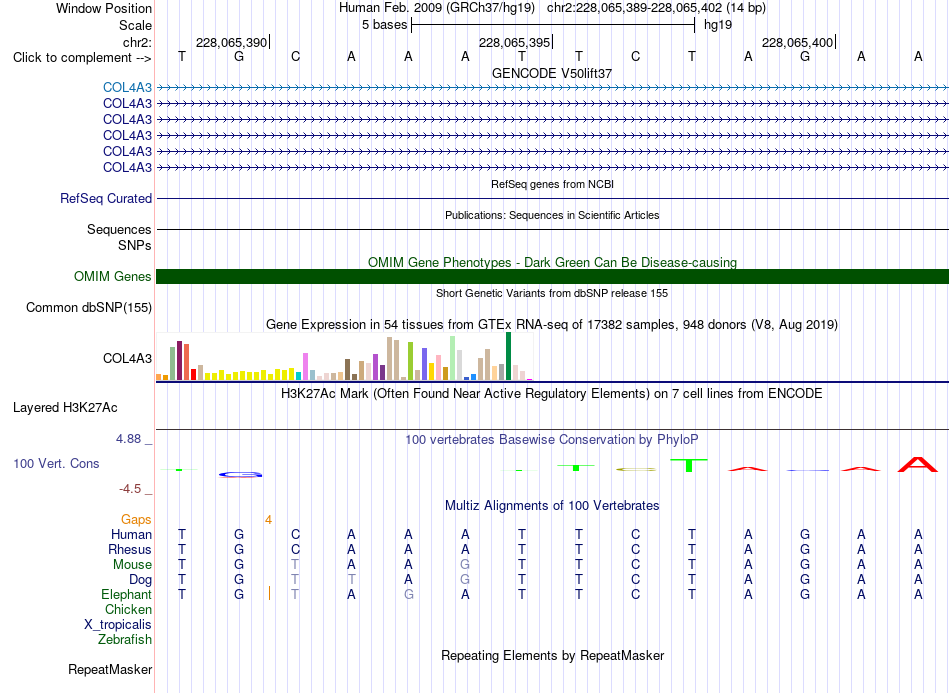Select the 100 Vert. Cons track label
This screenshot has width=950, height=693.
[56, 463]
